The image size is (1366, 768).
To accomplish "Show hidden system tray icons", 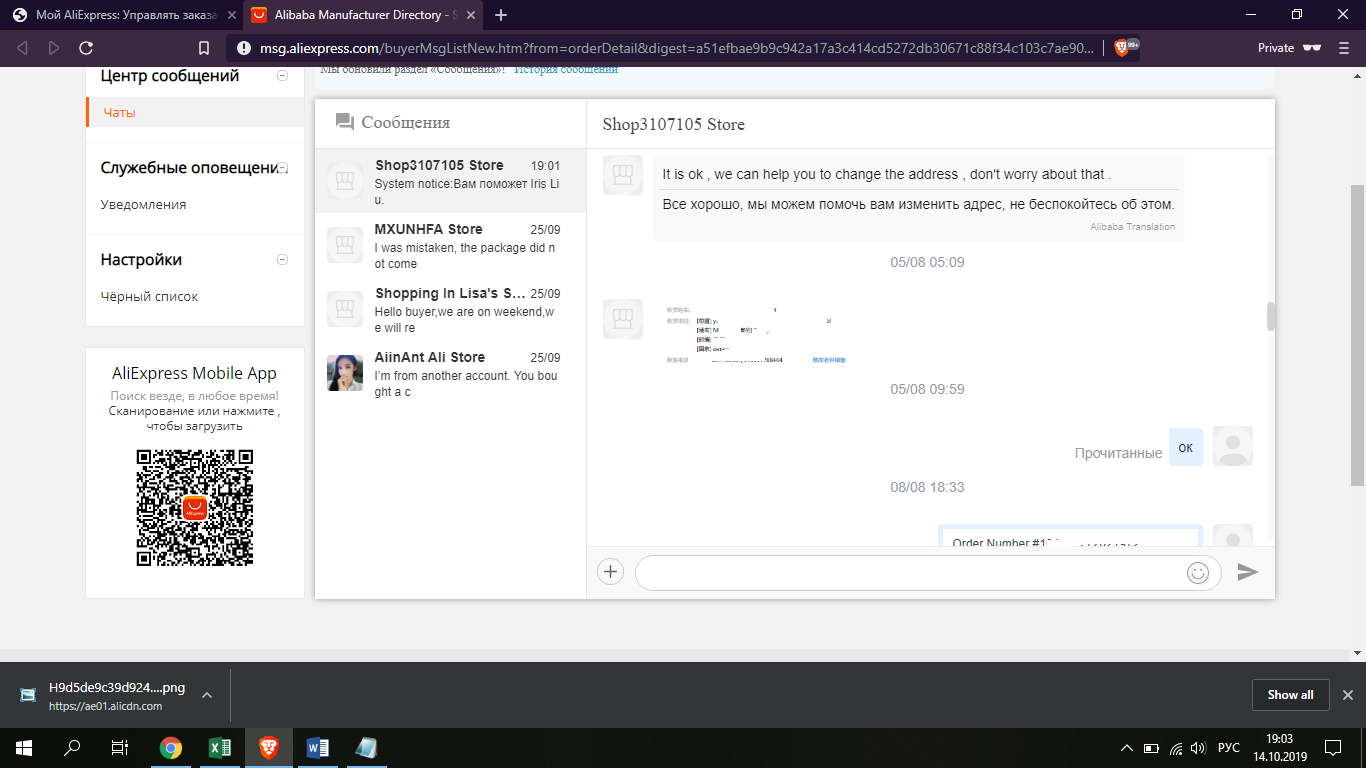I will [1127, 748].
